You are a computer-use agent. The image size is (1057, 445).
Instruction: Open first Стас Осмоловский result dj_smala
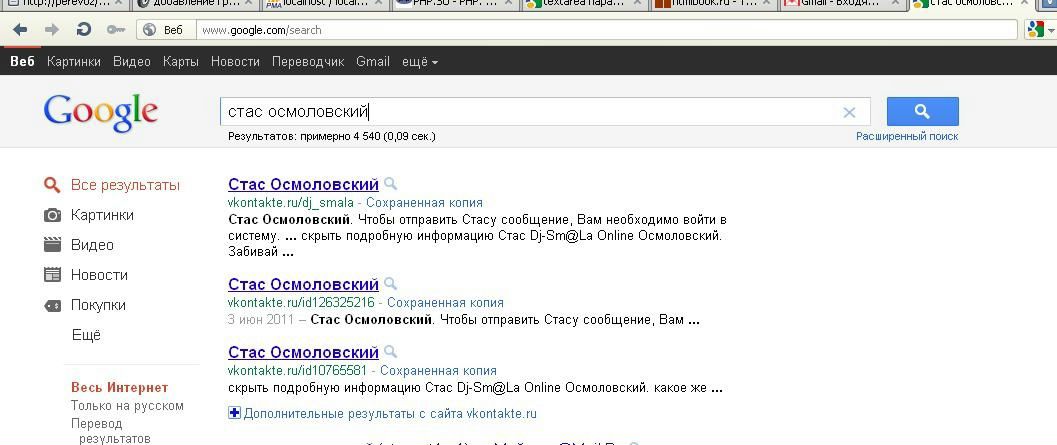tap(303, 184)
